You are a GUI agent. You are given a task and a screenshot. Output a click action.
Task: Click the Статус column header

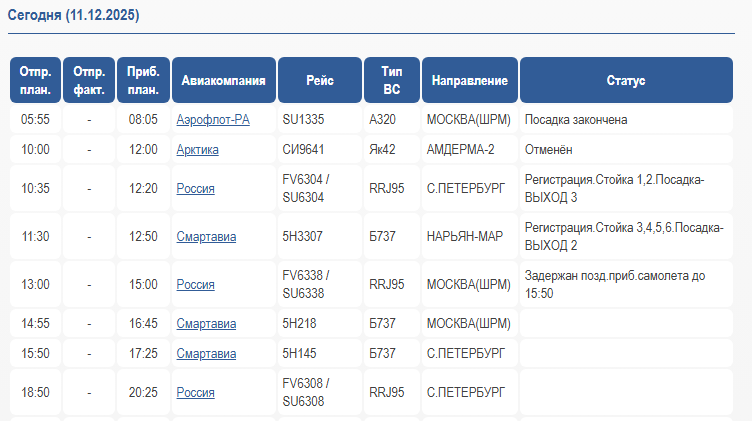[626, 81]
